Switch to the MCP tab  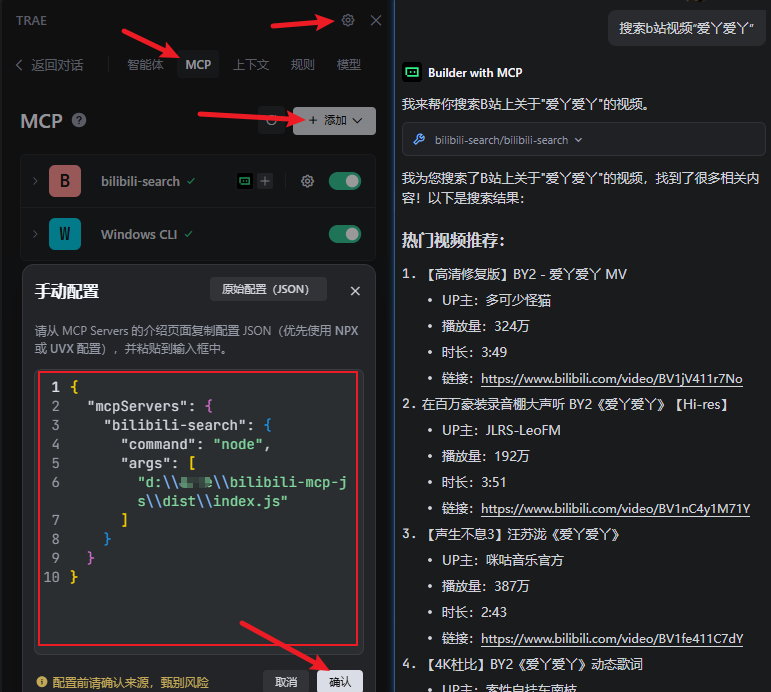click(x=198, y=64)
